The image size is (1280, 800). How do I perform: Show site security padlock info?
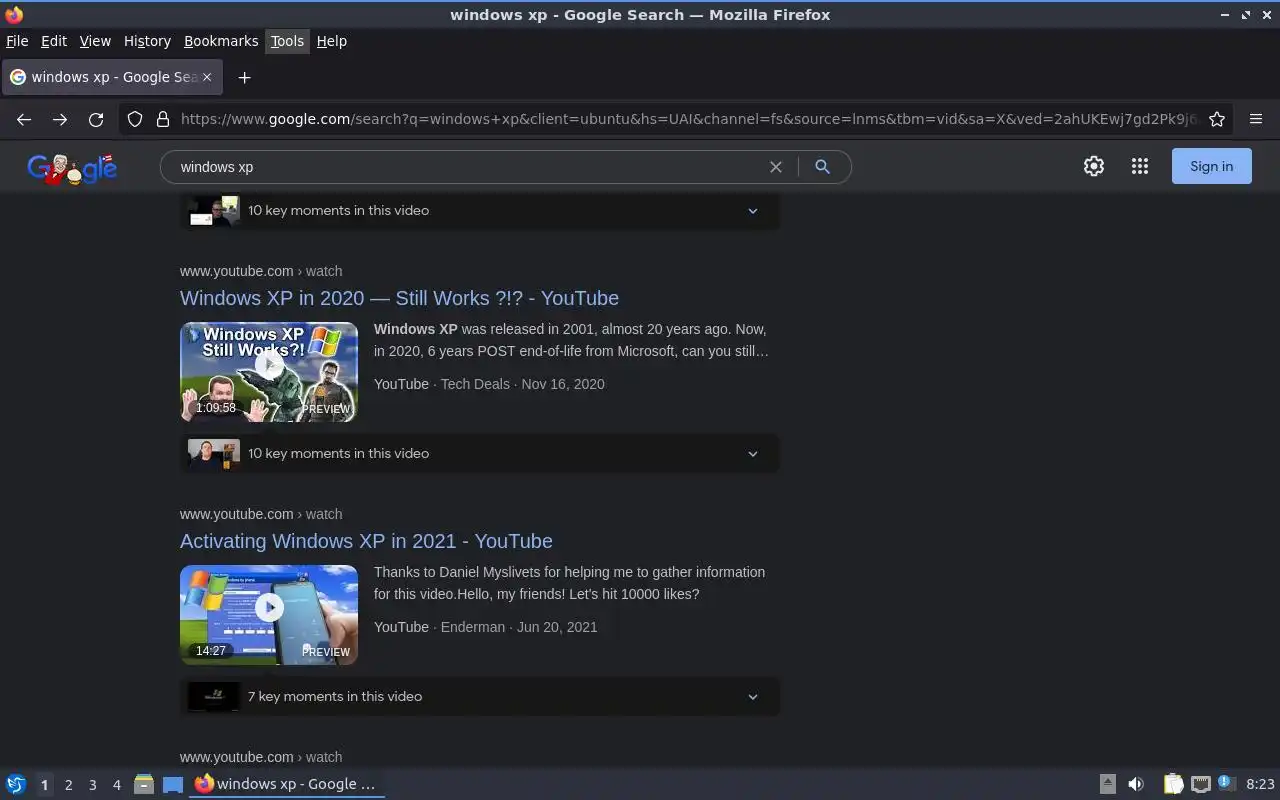tap(163, 119)
